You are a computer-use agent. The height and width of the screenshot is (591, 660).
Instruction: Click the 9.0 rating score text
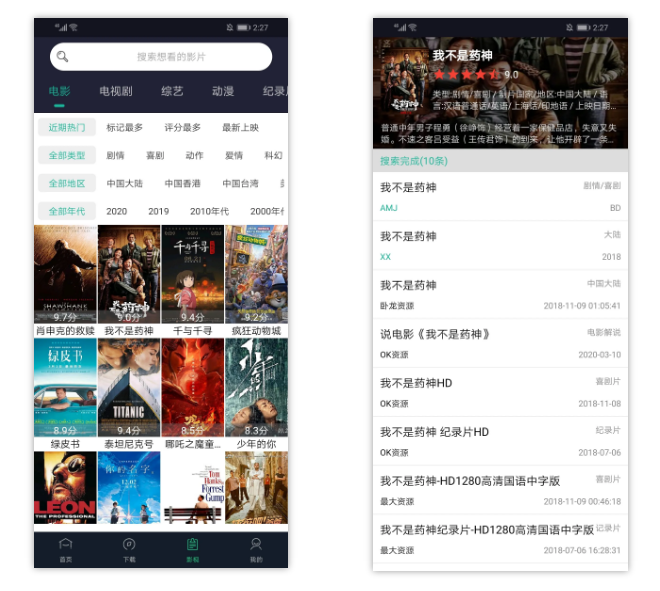[511, 75]
